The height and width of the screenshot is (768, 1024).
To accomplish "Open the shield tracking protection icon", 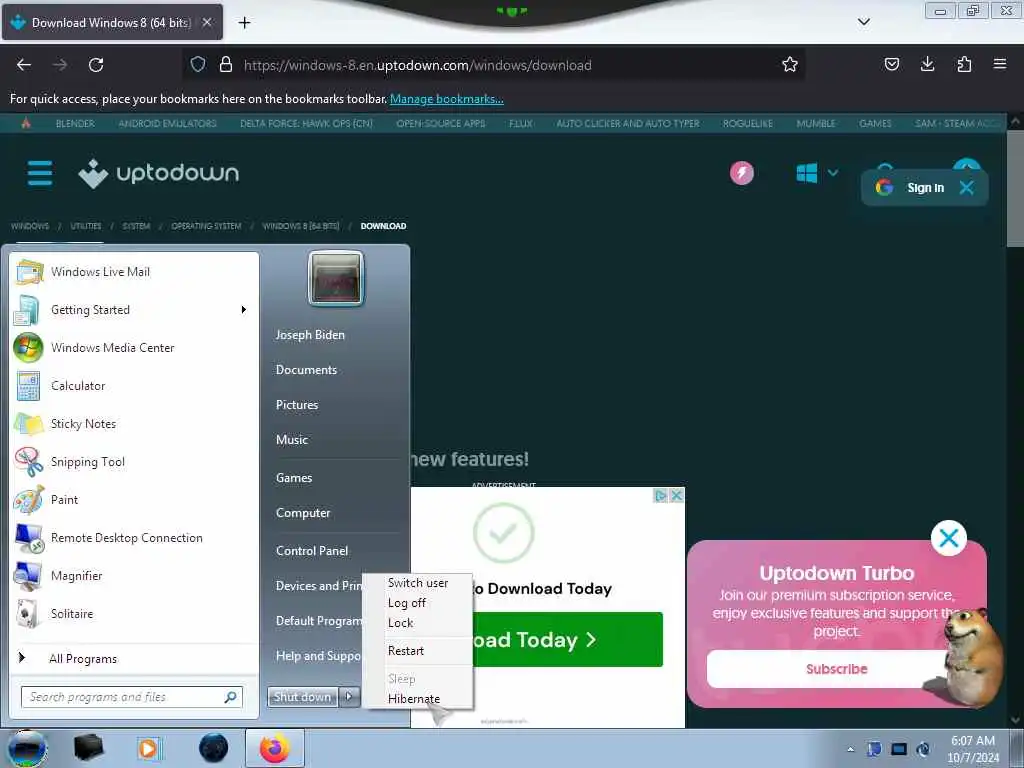I will [198, 64].
